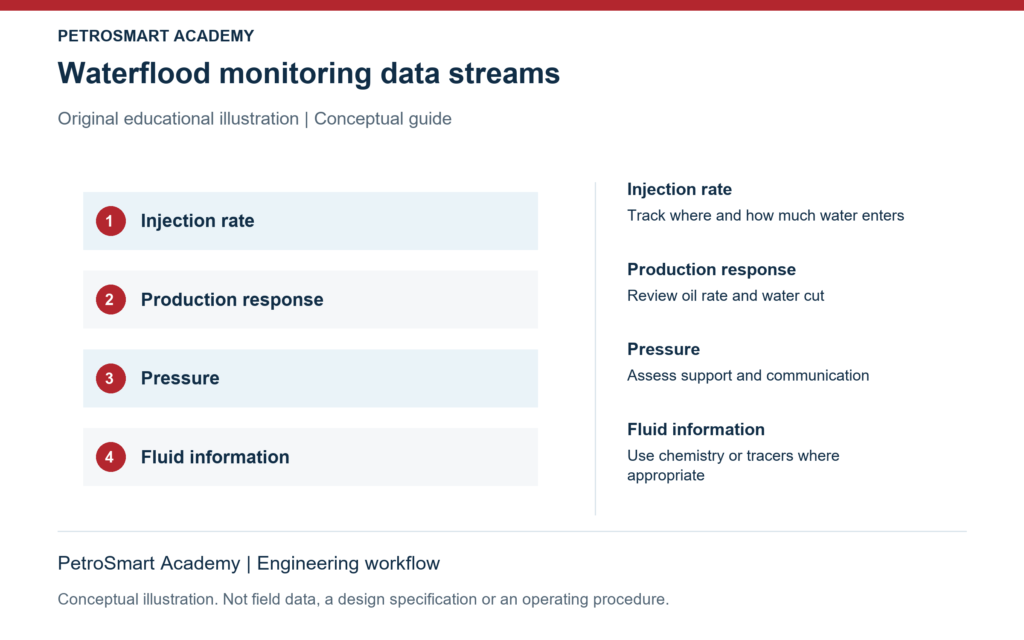Click the PetroSmart Academy | Engineering workflow footer

tap(249, 563)
